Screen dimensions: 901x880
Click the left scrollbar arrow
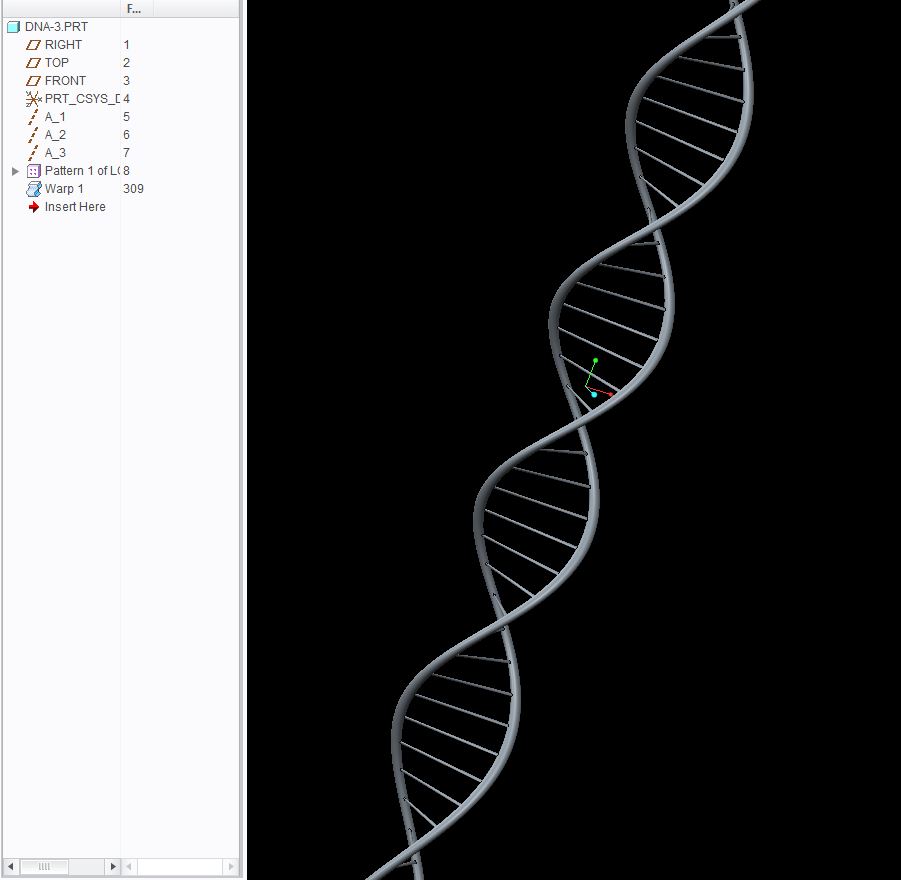tap(9, 866)
